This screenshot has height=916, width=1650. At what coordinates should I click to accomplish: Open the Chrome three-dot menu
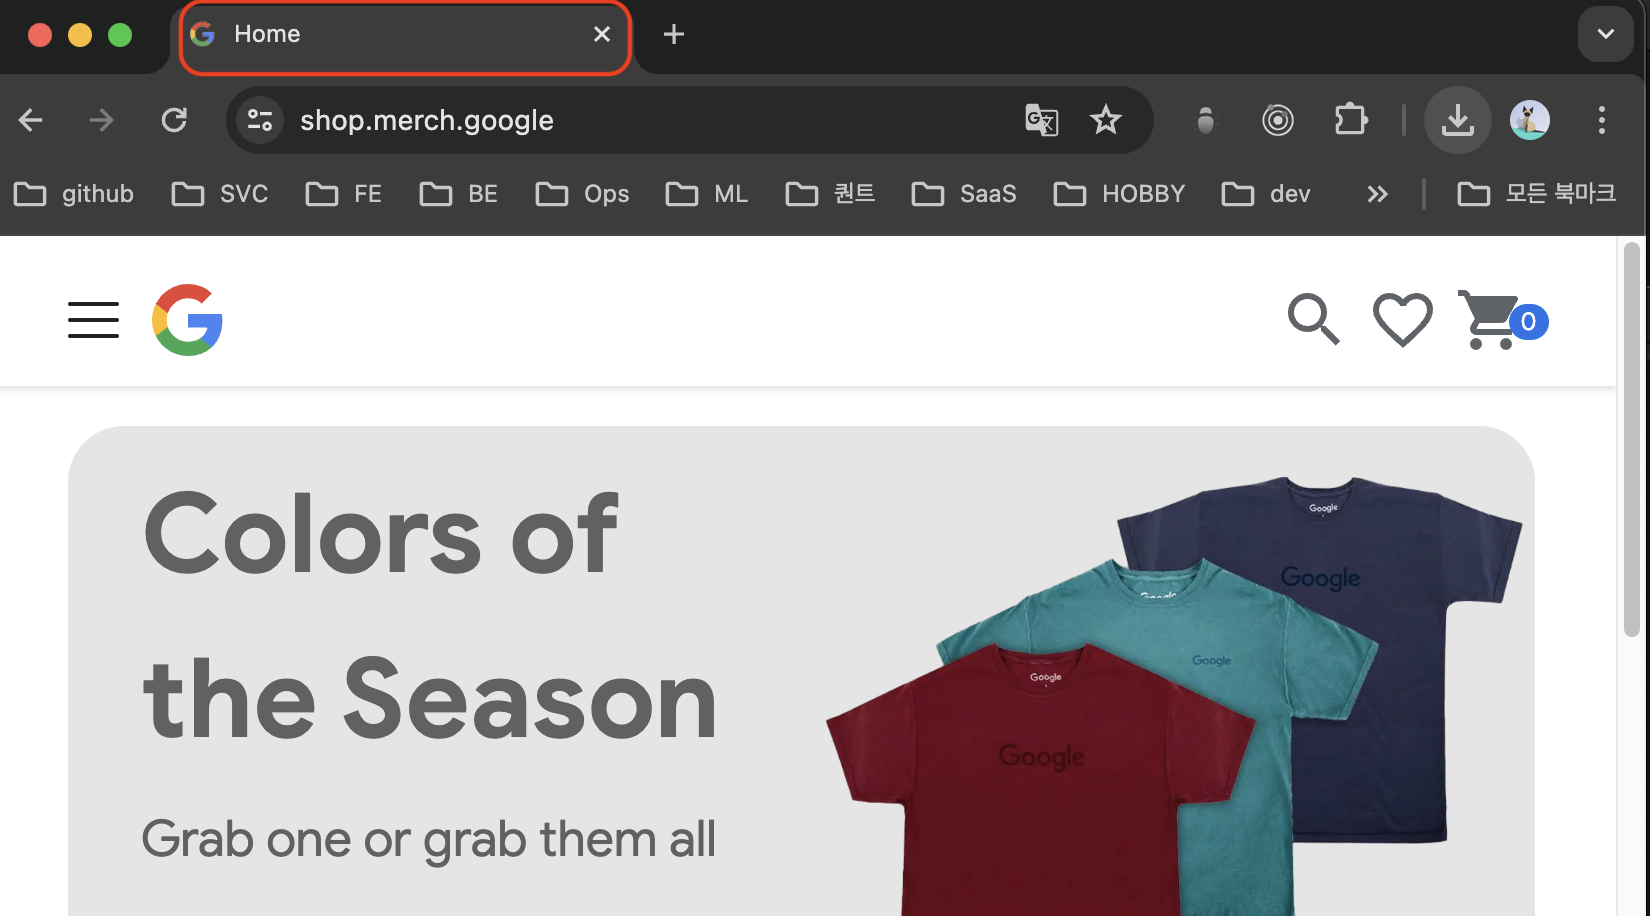click(1602, 120)
